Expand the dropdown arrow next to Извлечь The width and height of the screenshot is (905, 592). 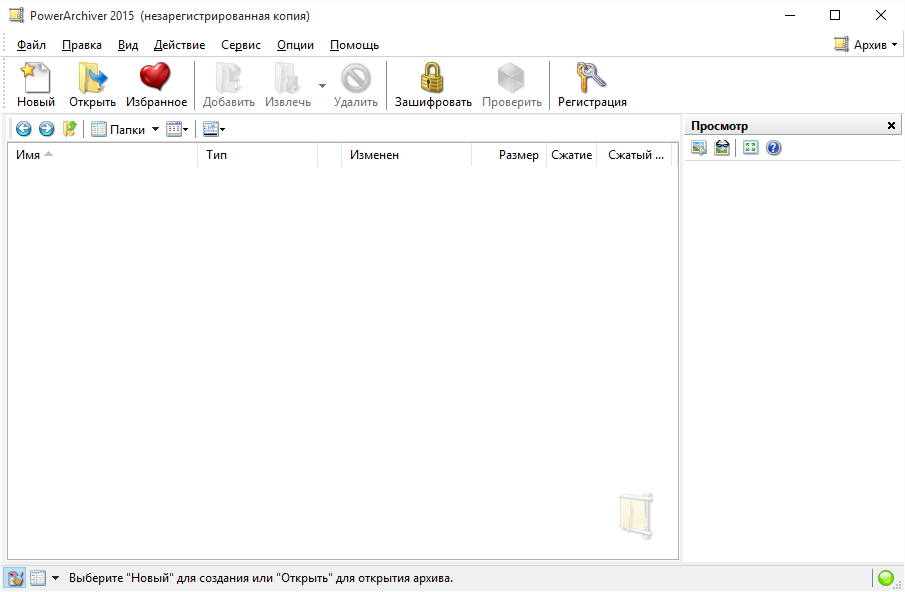[322, 86]
